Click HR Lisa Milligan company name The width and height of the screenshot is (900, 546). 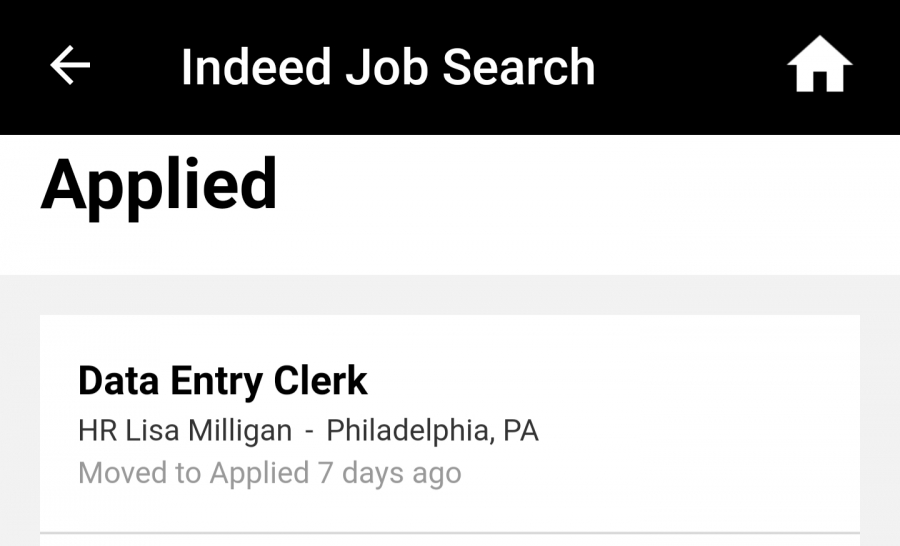pos(185,431)
